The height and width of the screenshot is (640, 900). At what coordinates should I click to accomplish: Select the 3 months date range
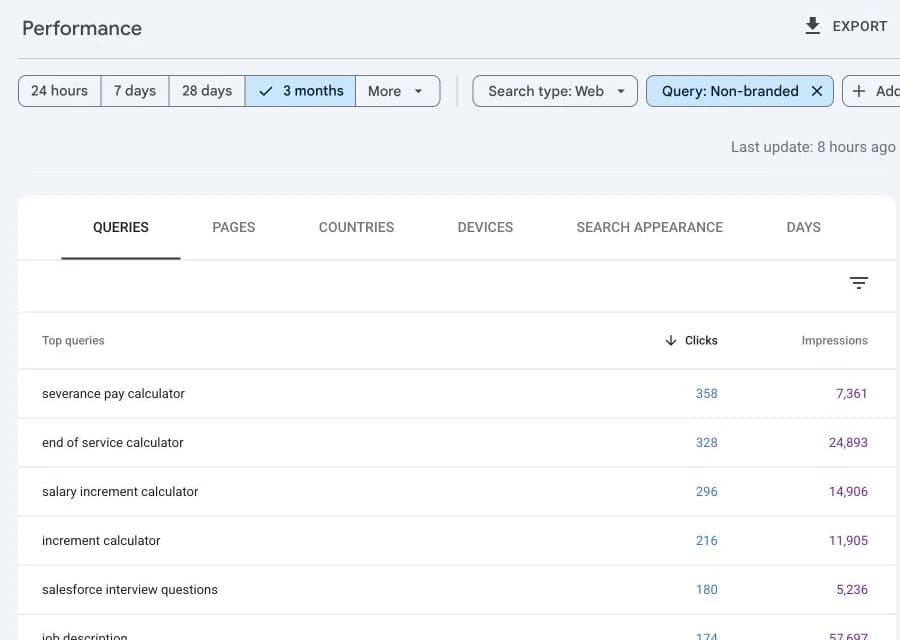300,91
